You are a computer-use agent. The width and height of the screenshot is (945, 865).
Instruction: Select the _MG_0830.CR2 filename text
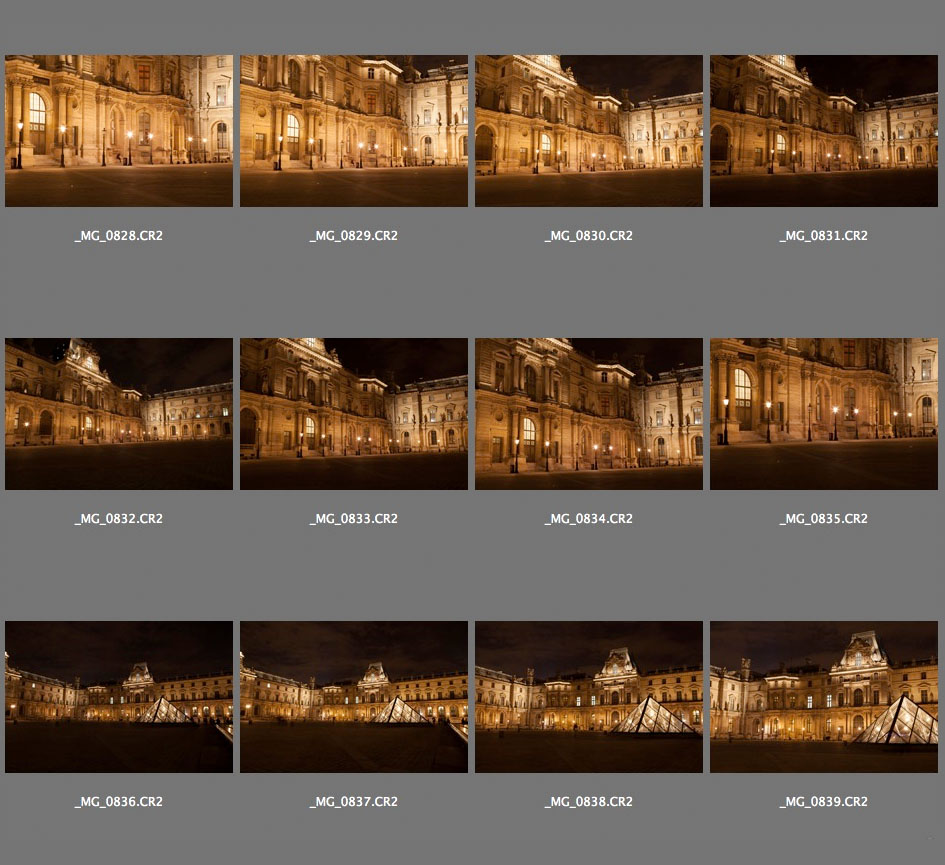click(589, 236)
